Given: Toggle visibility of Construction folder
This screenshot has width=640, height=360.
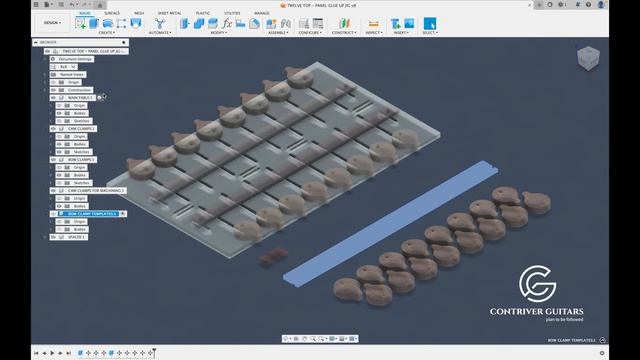Looking at the screenshot, I should pos(53,90).
